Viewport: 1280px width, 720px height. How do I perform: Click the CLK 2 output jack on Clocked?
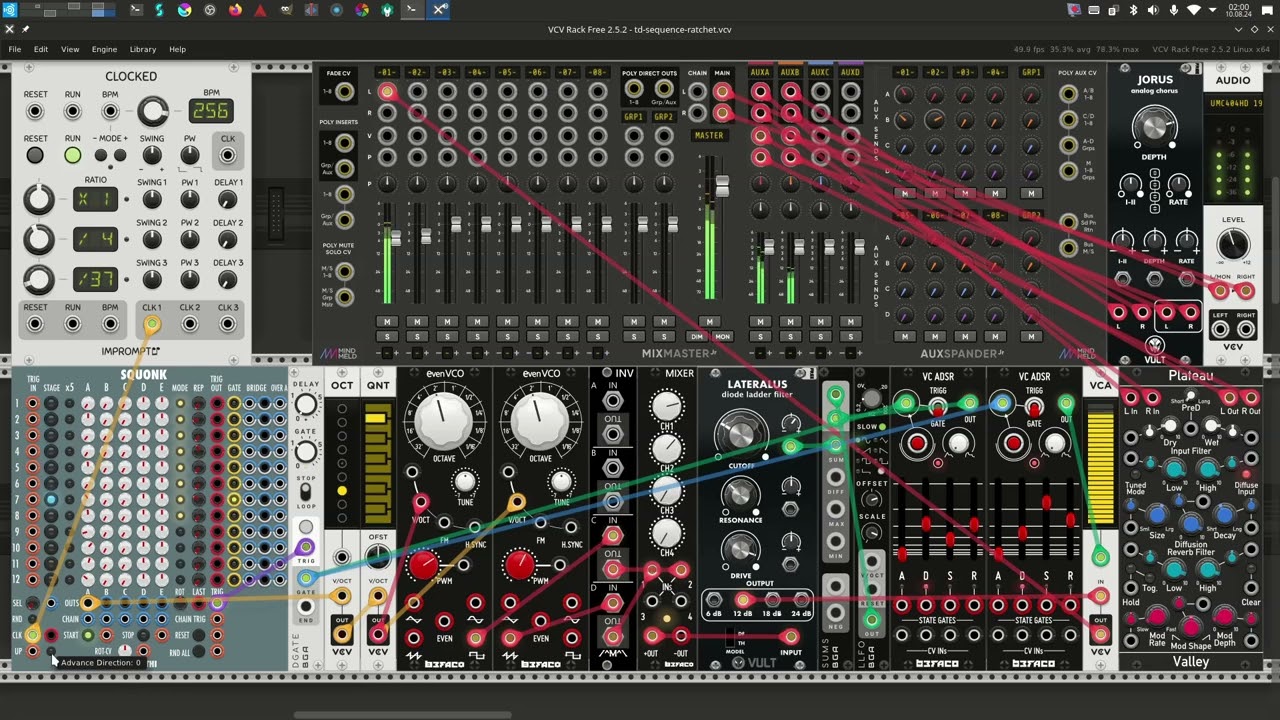pyautogui.click(x=190, y=324)
